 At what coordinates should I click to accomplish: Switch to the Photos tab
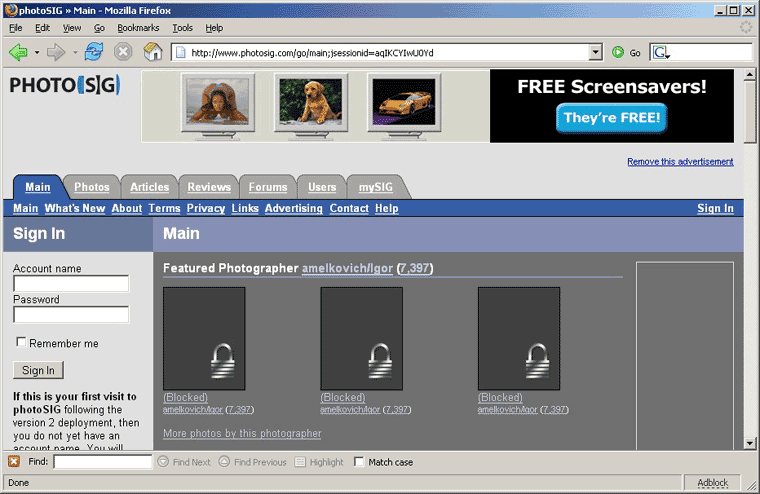92,187
